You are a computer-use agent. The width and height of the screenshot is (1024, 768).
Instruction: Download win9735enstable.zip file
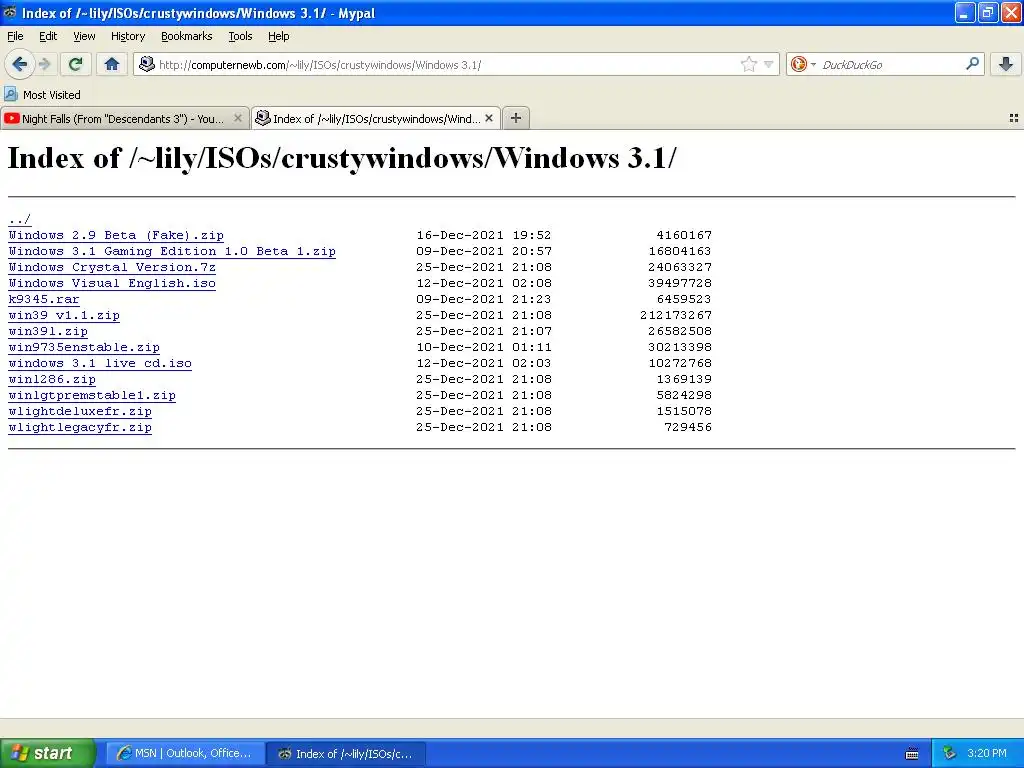[x=84, y=347]
